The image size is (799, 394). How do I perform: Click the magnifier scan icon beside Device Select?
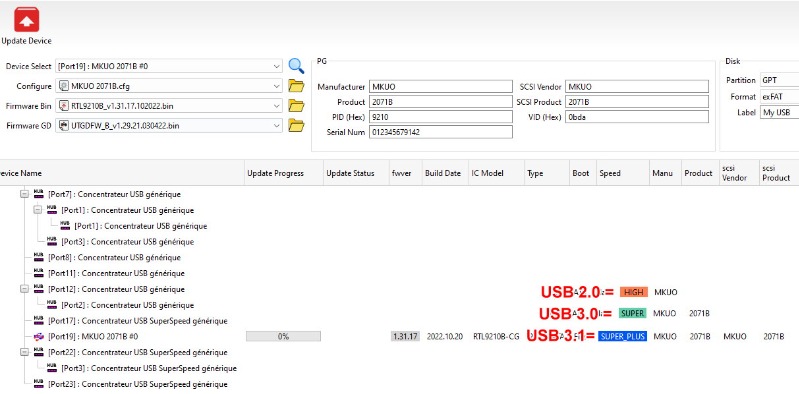point(296,66)
